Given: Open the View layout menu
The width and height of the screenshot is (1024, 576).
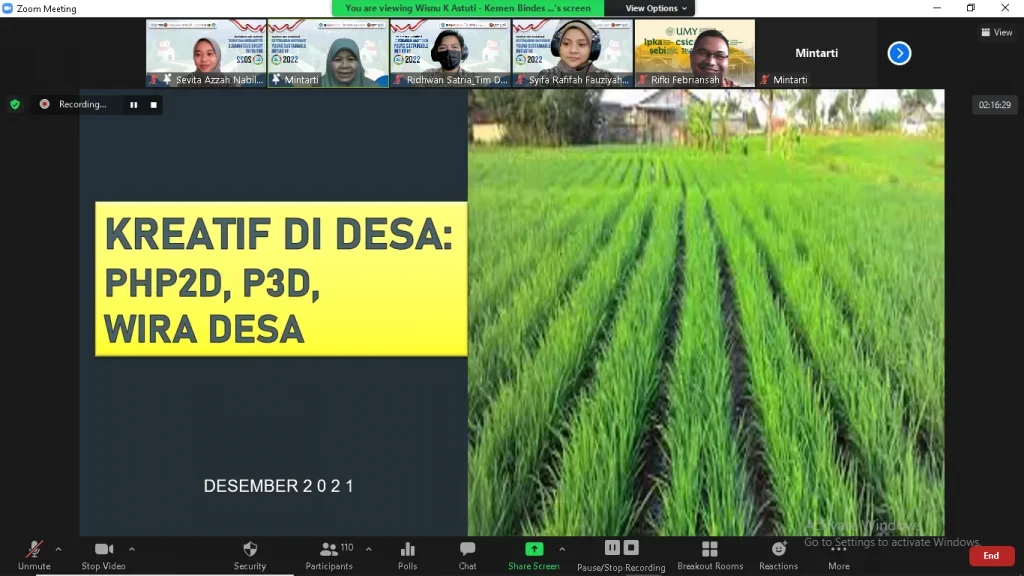Looking at the screenshot, I should pyautogui.click(x=997, y=32).
